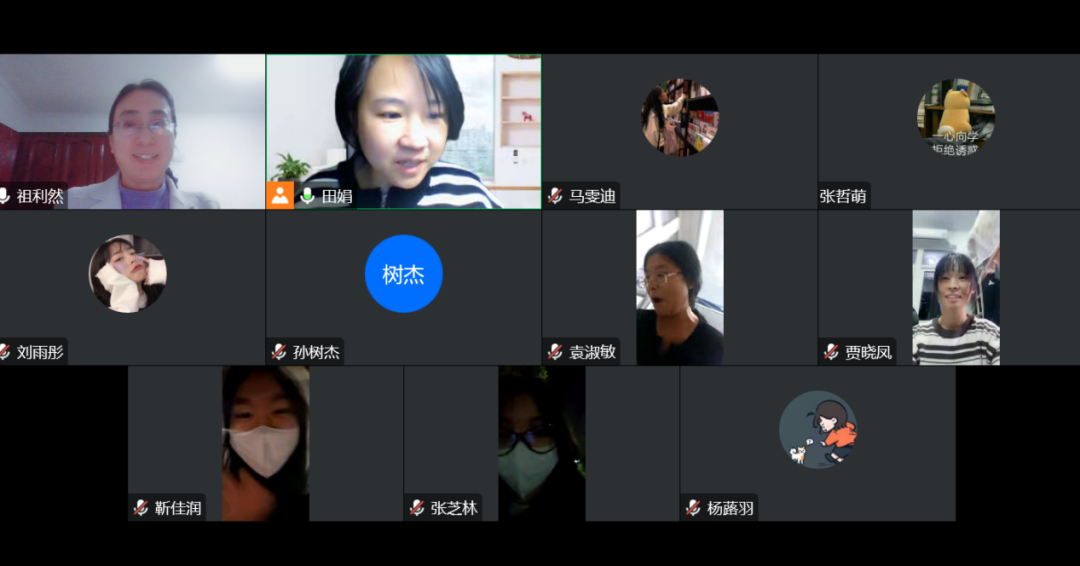Image resolution: width=1080 pixels, height=566 pixels.
Task: Click the orange host icon beside 田娟
Action: pyautogui.click(x=280, y=196)
